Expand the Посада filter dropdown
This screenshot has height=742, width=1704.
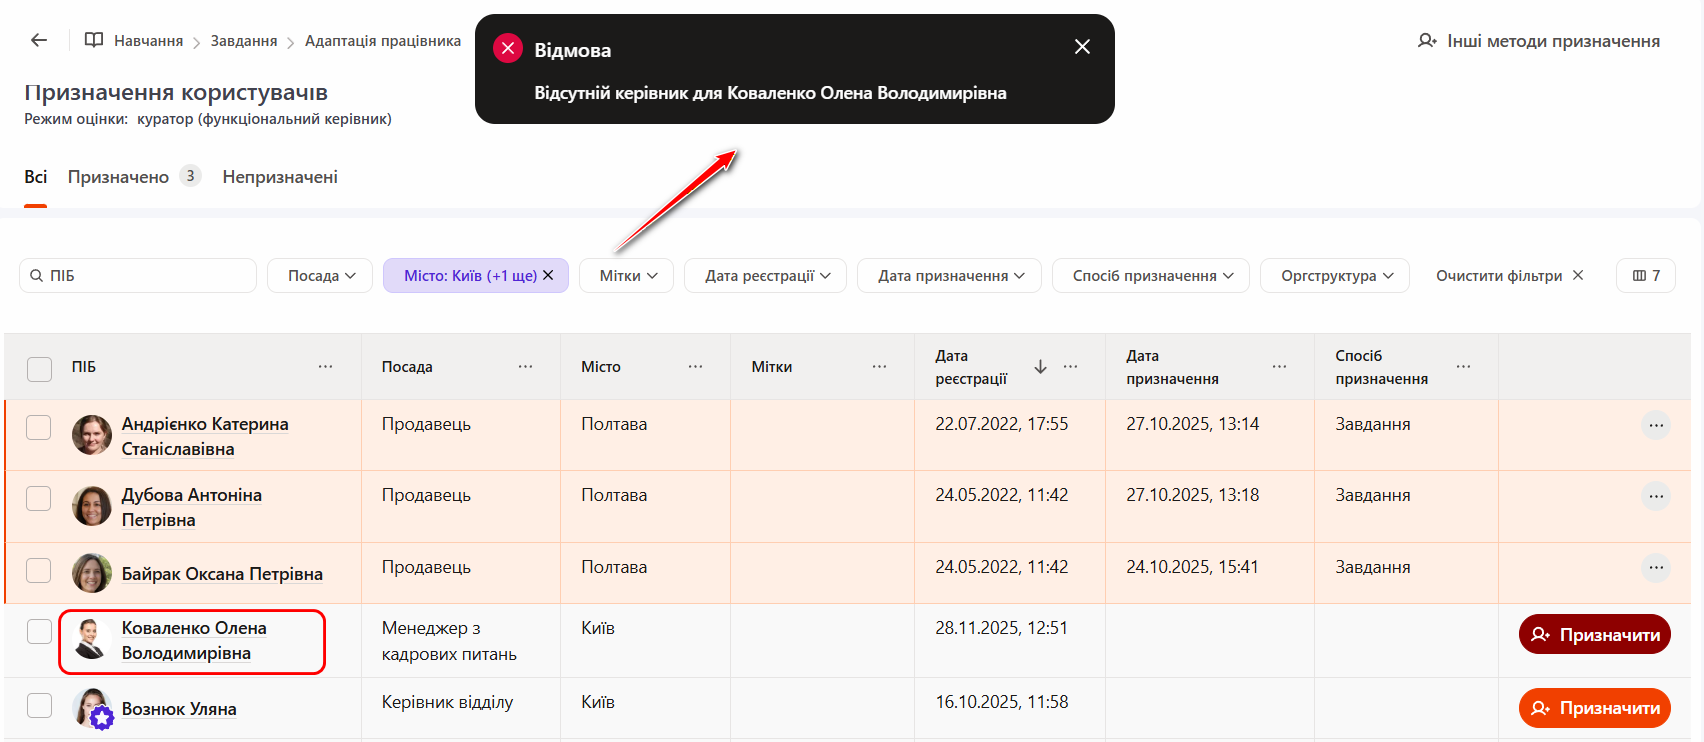[x=320, y=275]
